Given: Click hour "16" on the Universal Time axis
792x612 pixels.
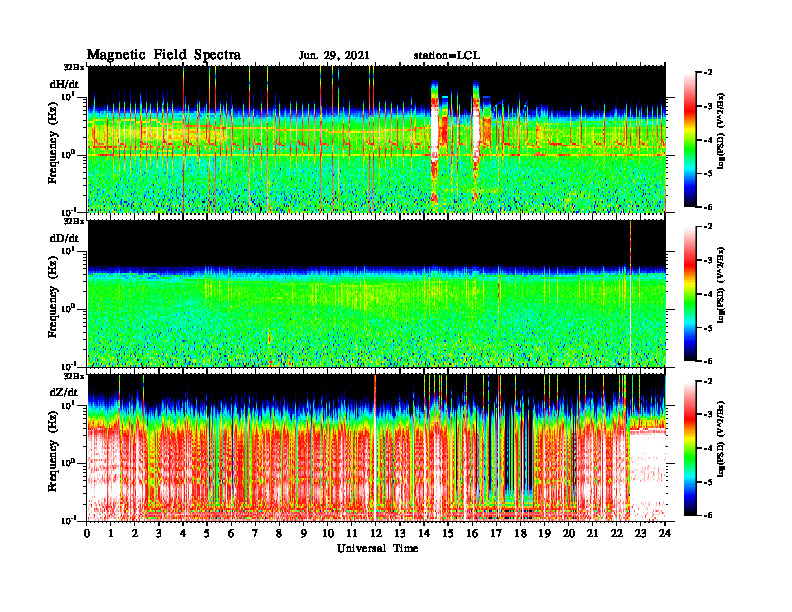Looking at the screenshot, I should pyautogui.click(x=472, y=534).
